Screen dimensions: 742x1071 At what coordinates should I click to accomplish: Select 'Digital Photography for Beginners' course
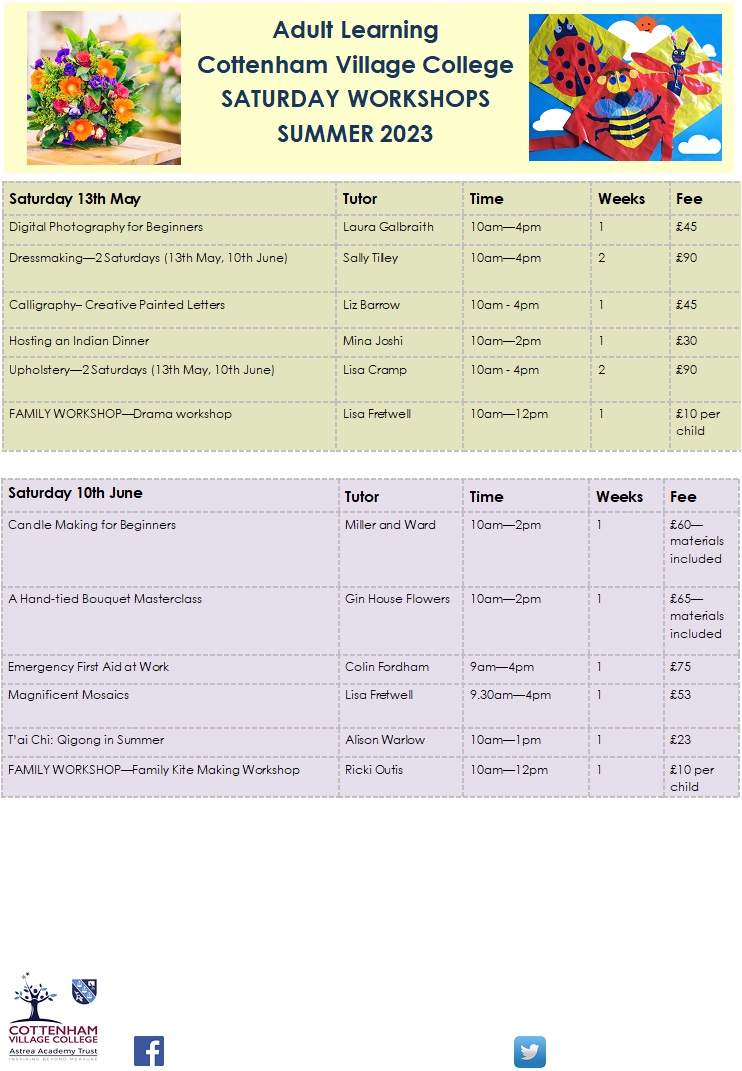click(x=106, y=227)
